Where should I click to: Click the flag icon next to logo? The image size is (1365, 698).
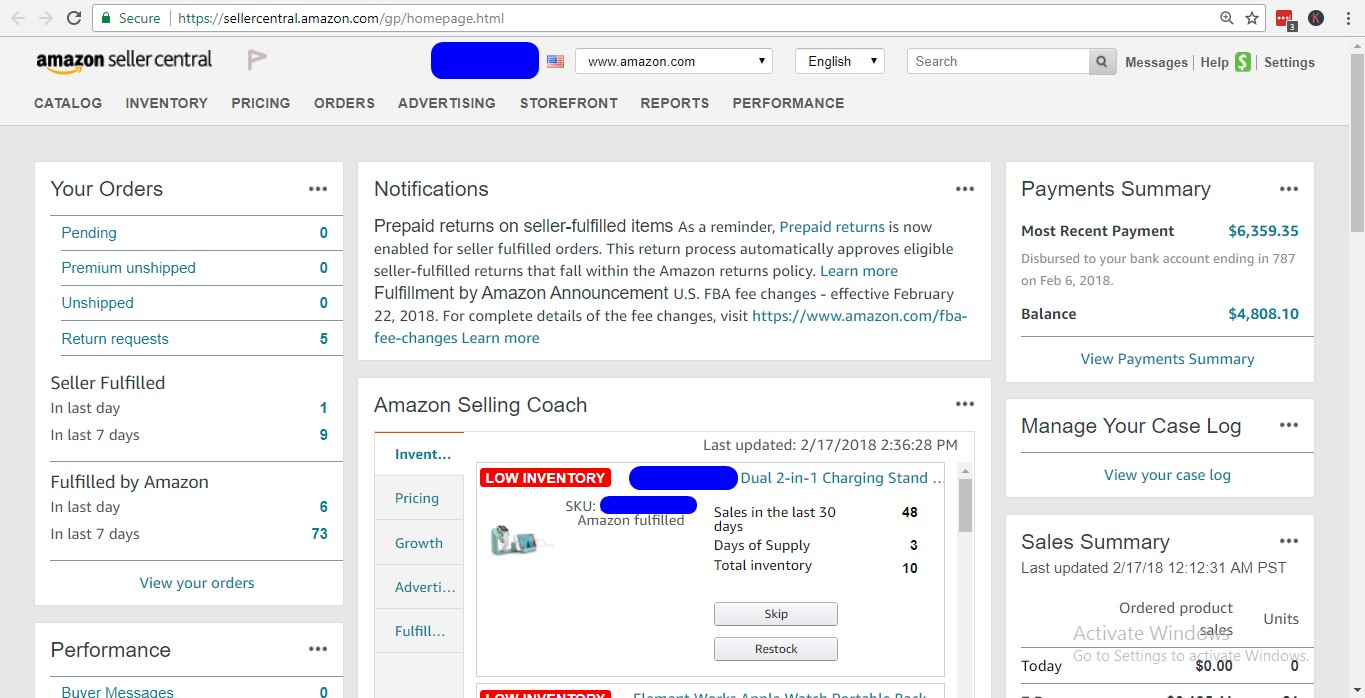(257, 61)
